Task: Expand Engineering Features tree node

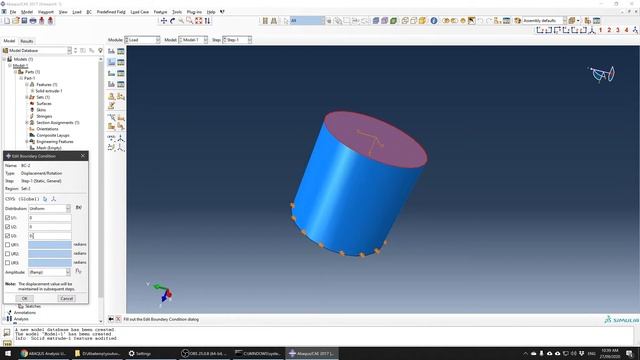Action: [x=27, y=141]
